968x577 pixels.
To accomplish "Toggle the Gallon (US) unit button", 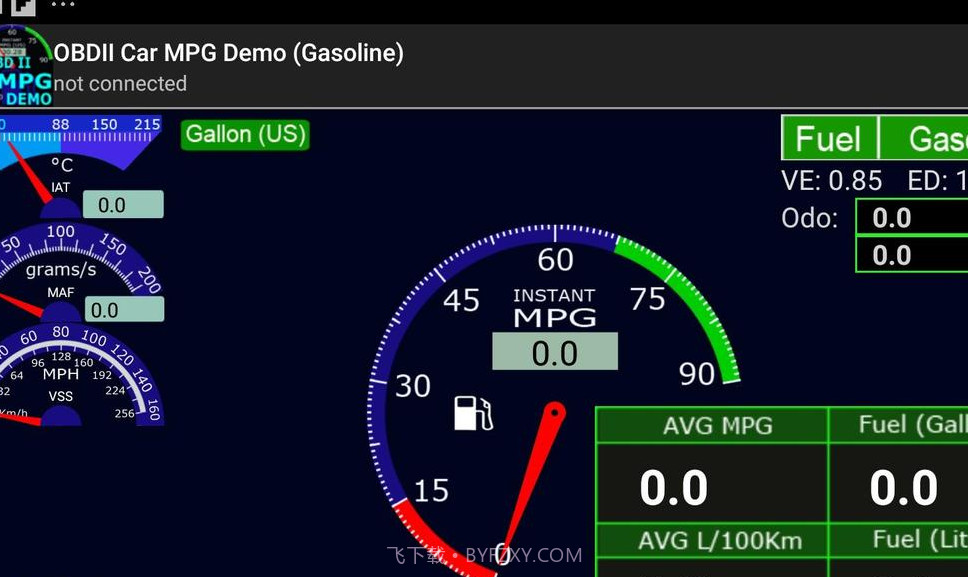I will [245, 134].
